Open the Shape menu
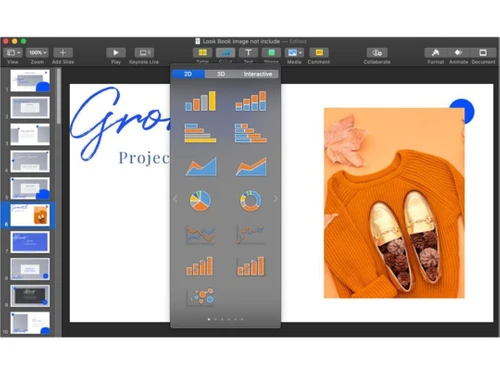 [x=271, y=53]
